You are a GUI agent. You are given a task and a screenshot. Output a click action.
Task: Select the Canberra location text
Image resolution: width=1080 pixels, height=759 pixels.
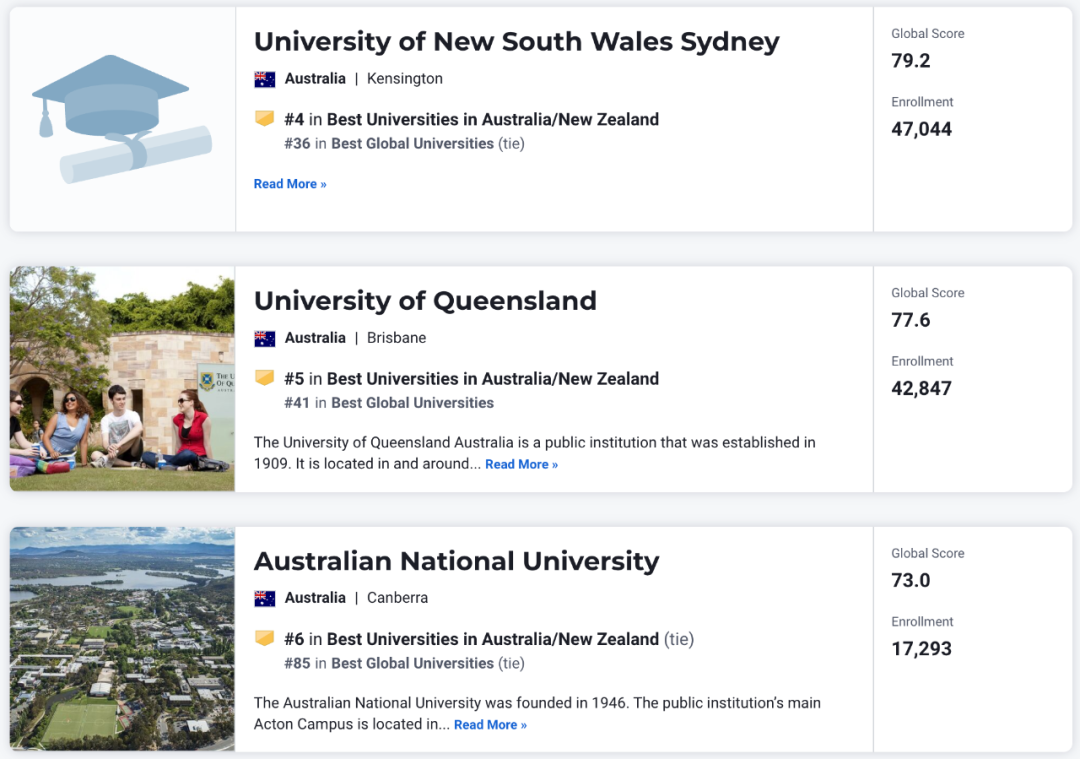click(x=397, y=598)
